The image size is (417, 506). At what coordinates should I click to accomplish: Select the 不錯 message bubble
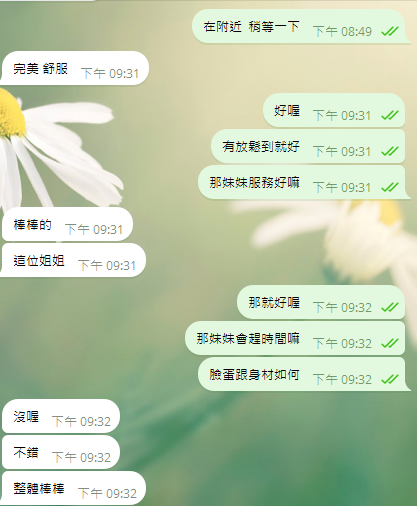61,452
